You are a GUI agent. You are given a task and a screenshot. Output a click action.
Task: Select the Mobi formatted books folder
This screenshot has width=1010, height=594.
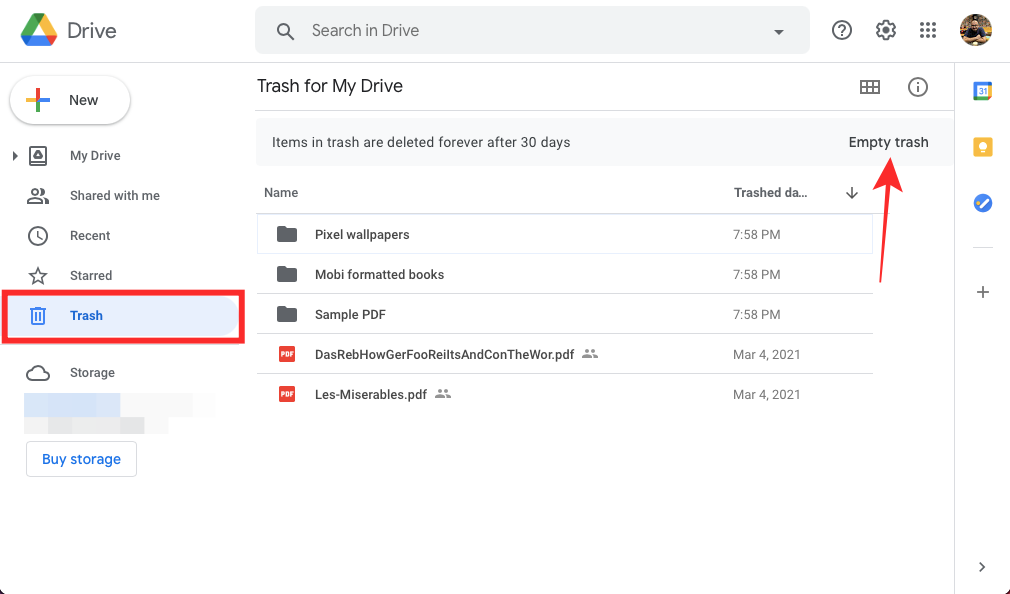[x=564, y=274]
